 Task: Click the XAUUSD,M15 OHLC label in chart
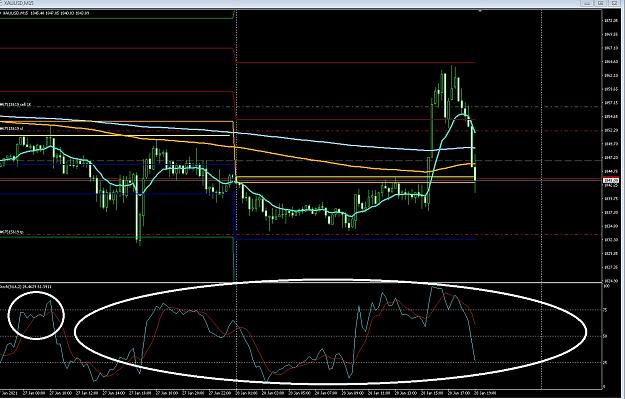click(x=45, y=13)
